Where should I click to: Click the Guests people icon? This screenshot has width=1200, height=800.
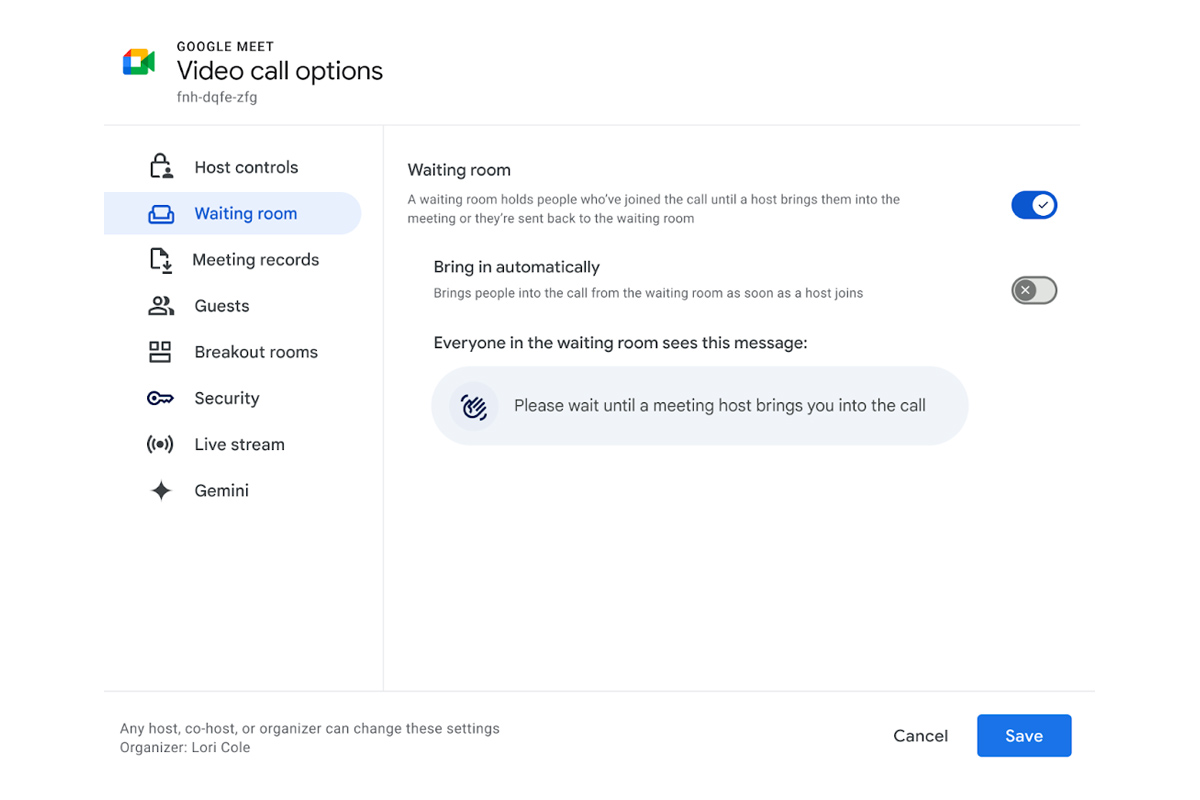tap(161, 306)
